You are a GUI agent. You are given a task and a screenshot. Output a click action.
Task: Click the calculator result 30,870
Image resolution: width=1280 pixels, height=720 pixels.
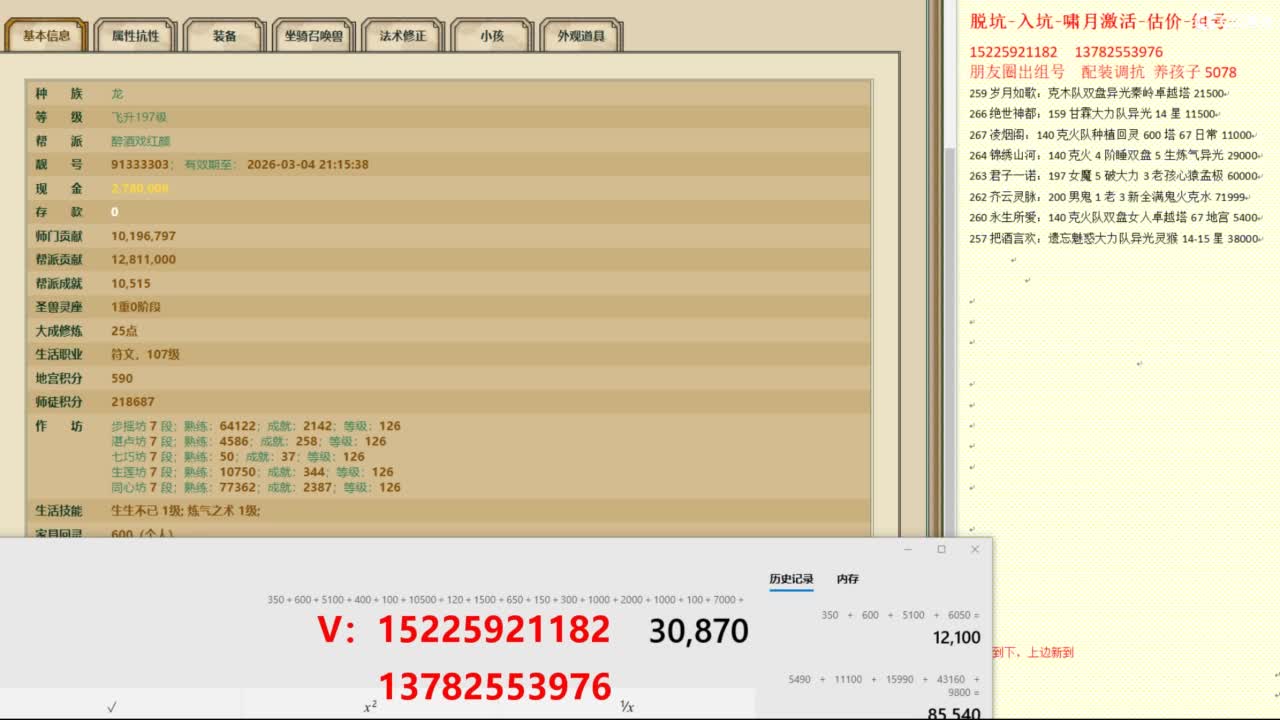pyautogui.click(x=698, y=631)
